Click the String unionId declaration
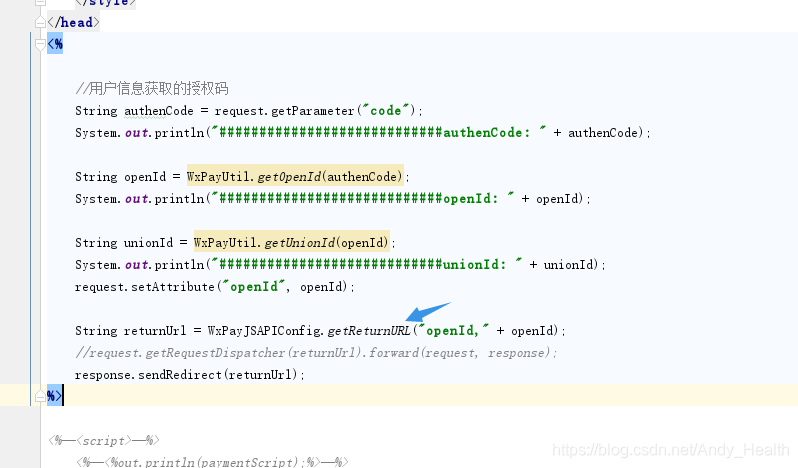The height and width of the screenshot is (468, 798). point(124,243)
